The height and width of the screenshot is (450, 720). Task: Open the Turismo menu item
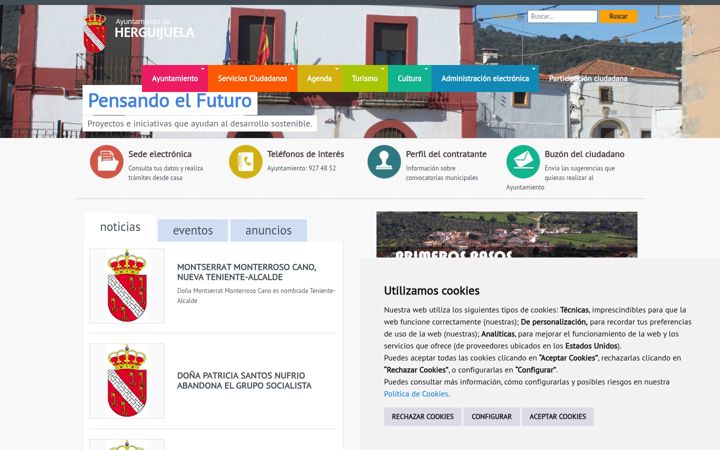365,79
